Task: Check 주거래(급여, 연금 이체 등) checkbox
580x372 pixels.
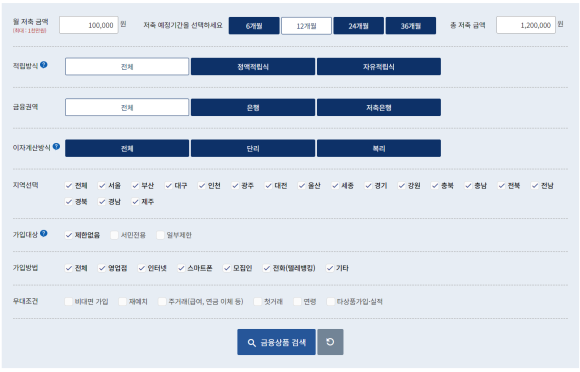Action: (x=162, y=302)
